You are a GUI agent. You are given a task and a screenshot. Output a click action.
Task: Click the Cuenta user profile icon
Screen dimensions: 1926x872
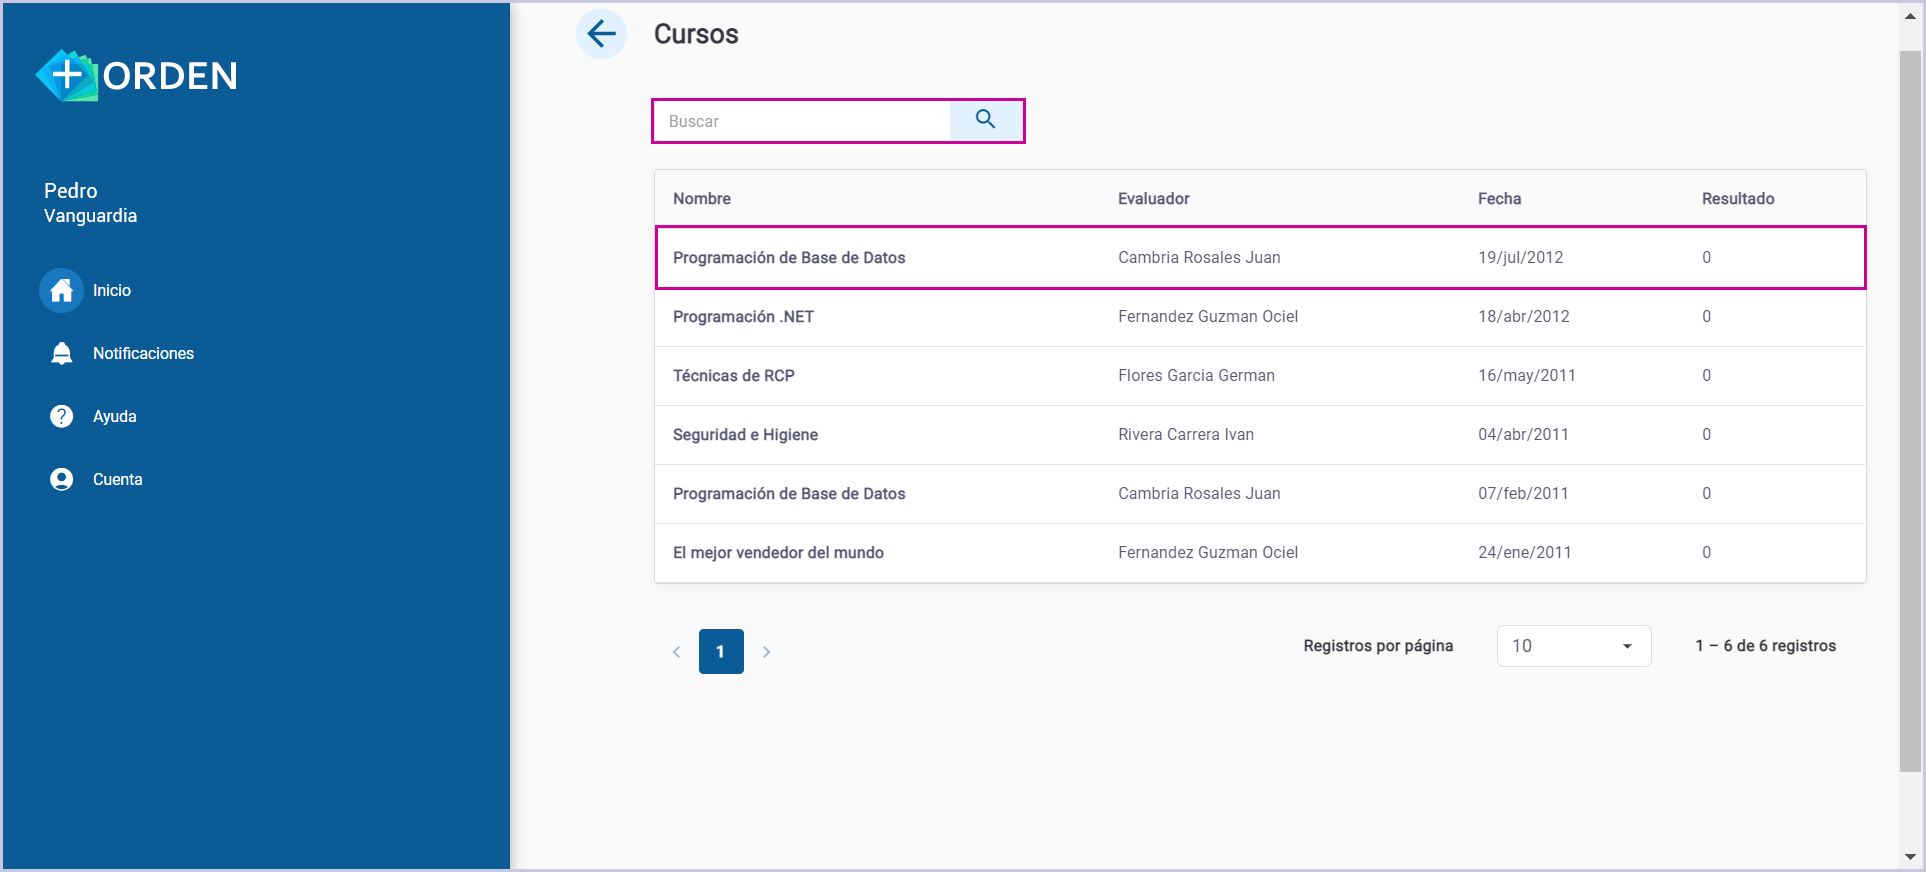61,479
